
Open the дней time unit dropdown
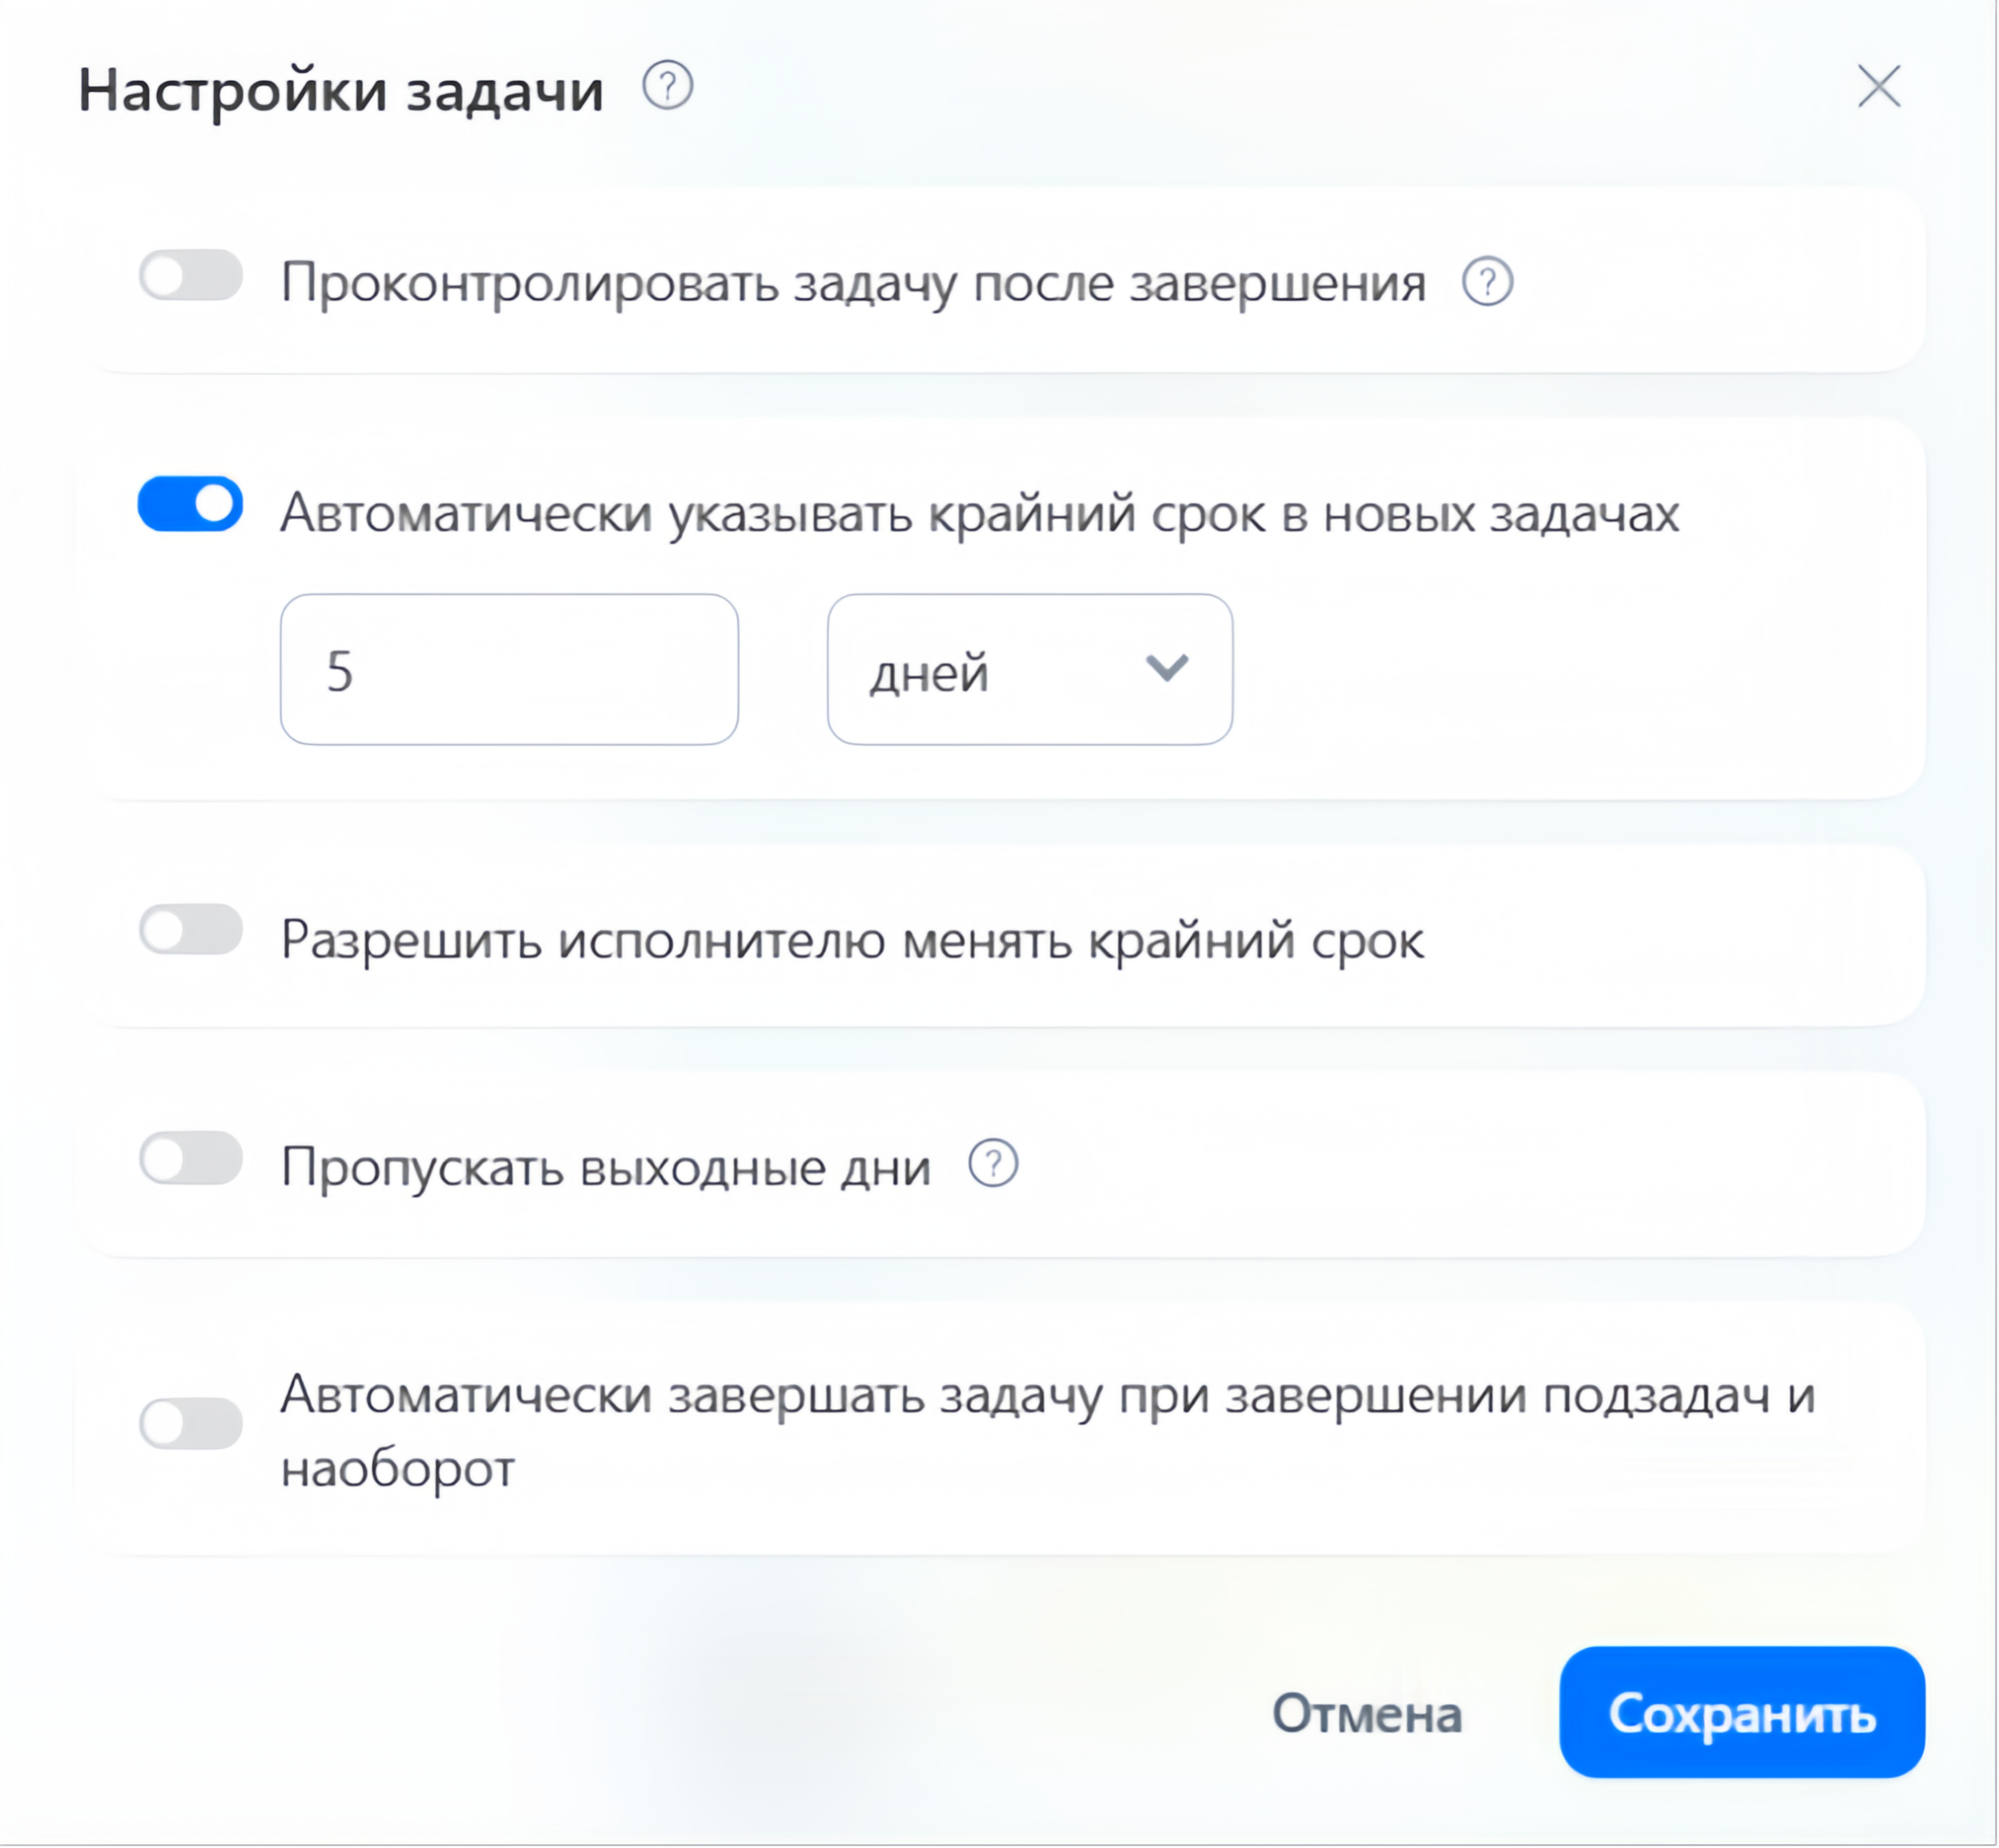[1030, 669]
